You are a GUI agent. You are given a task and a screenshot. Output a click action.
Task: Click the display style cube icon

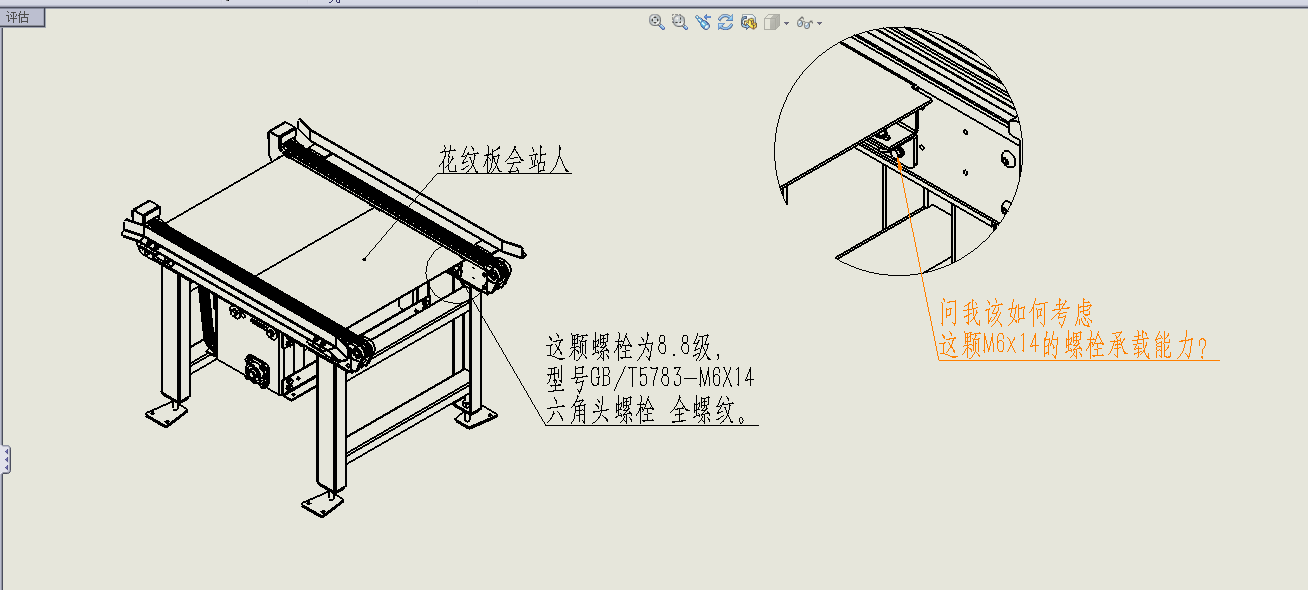pos(771,22)
